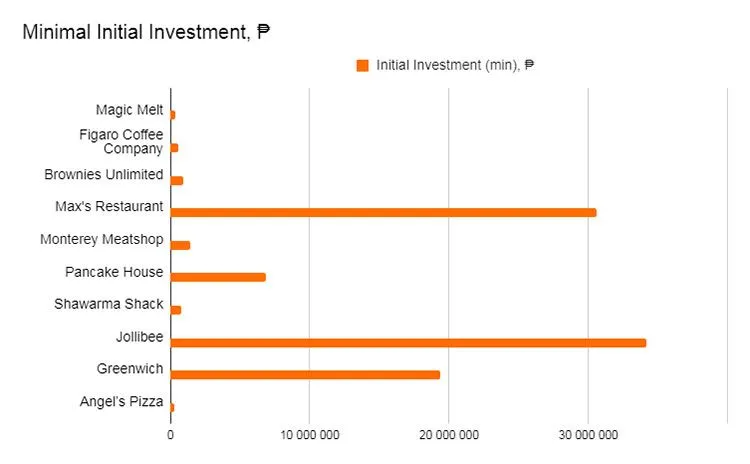Image resolution: width=750 pixels, height=464 pixels.
Task: Click the Monterey Meatshop bar
Action: [x=180, y=245]
